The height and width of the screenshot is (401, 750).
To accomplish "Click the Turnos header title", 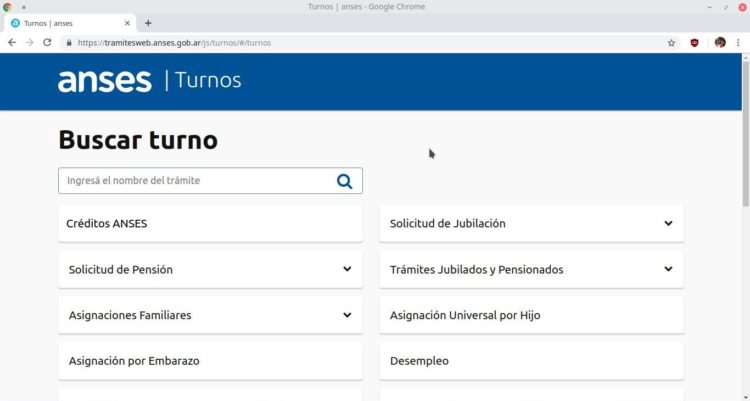I will tap(208, 80).
